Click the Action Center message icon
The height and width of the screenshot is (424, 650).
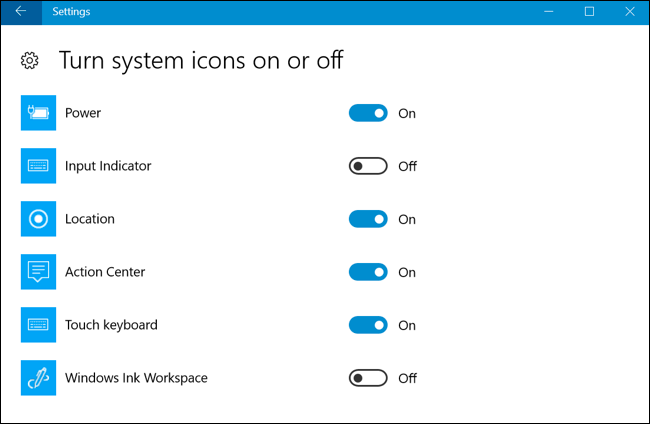(x=40, y=272)
